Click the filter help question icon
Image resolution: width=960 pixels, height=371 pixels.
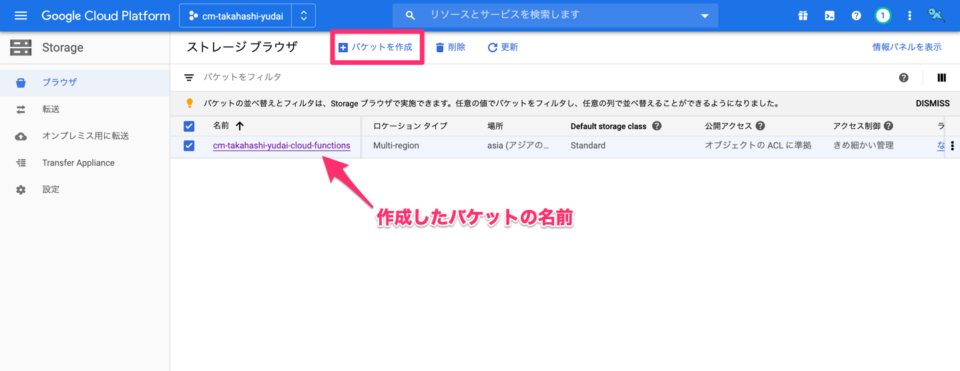(x=903, y=78)
